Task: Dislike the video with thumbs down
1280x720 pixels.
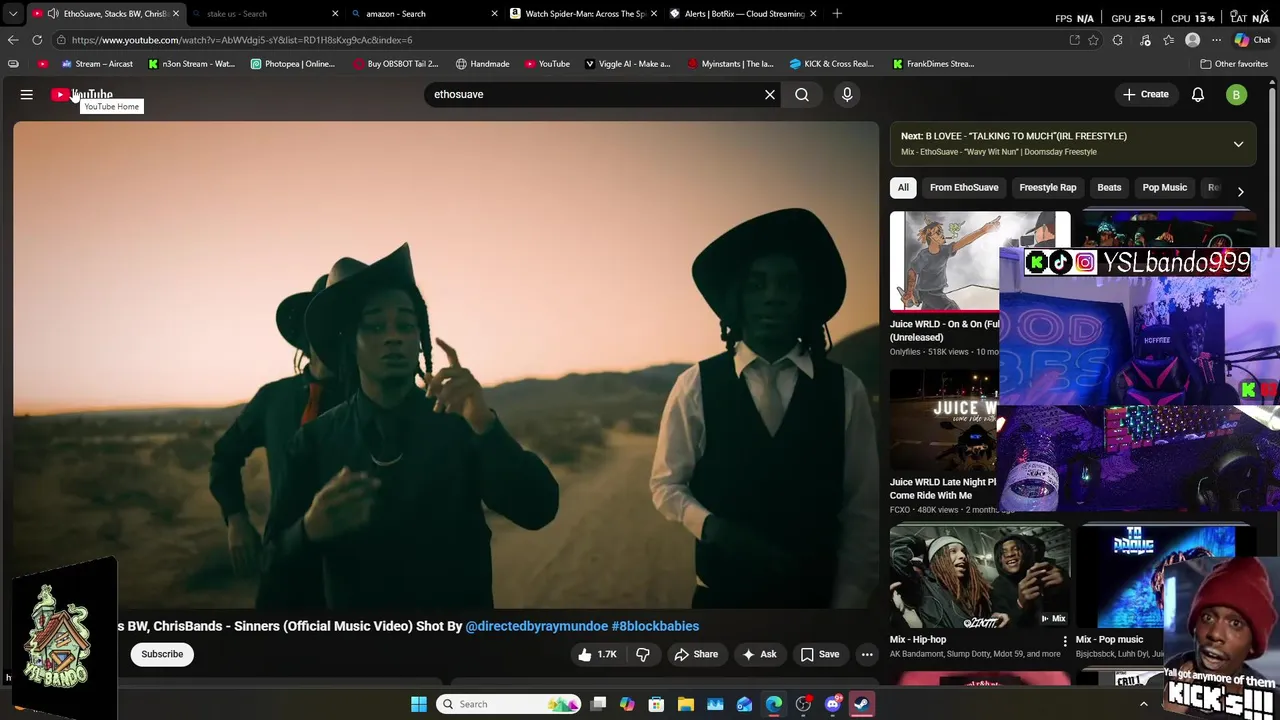Action: pyautogui.click(x=643, y=654)
